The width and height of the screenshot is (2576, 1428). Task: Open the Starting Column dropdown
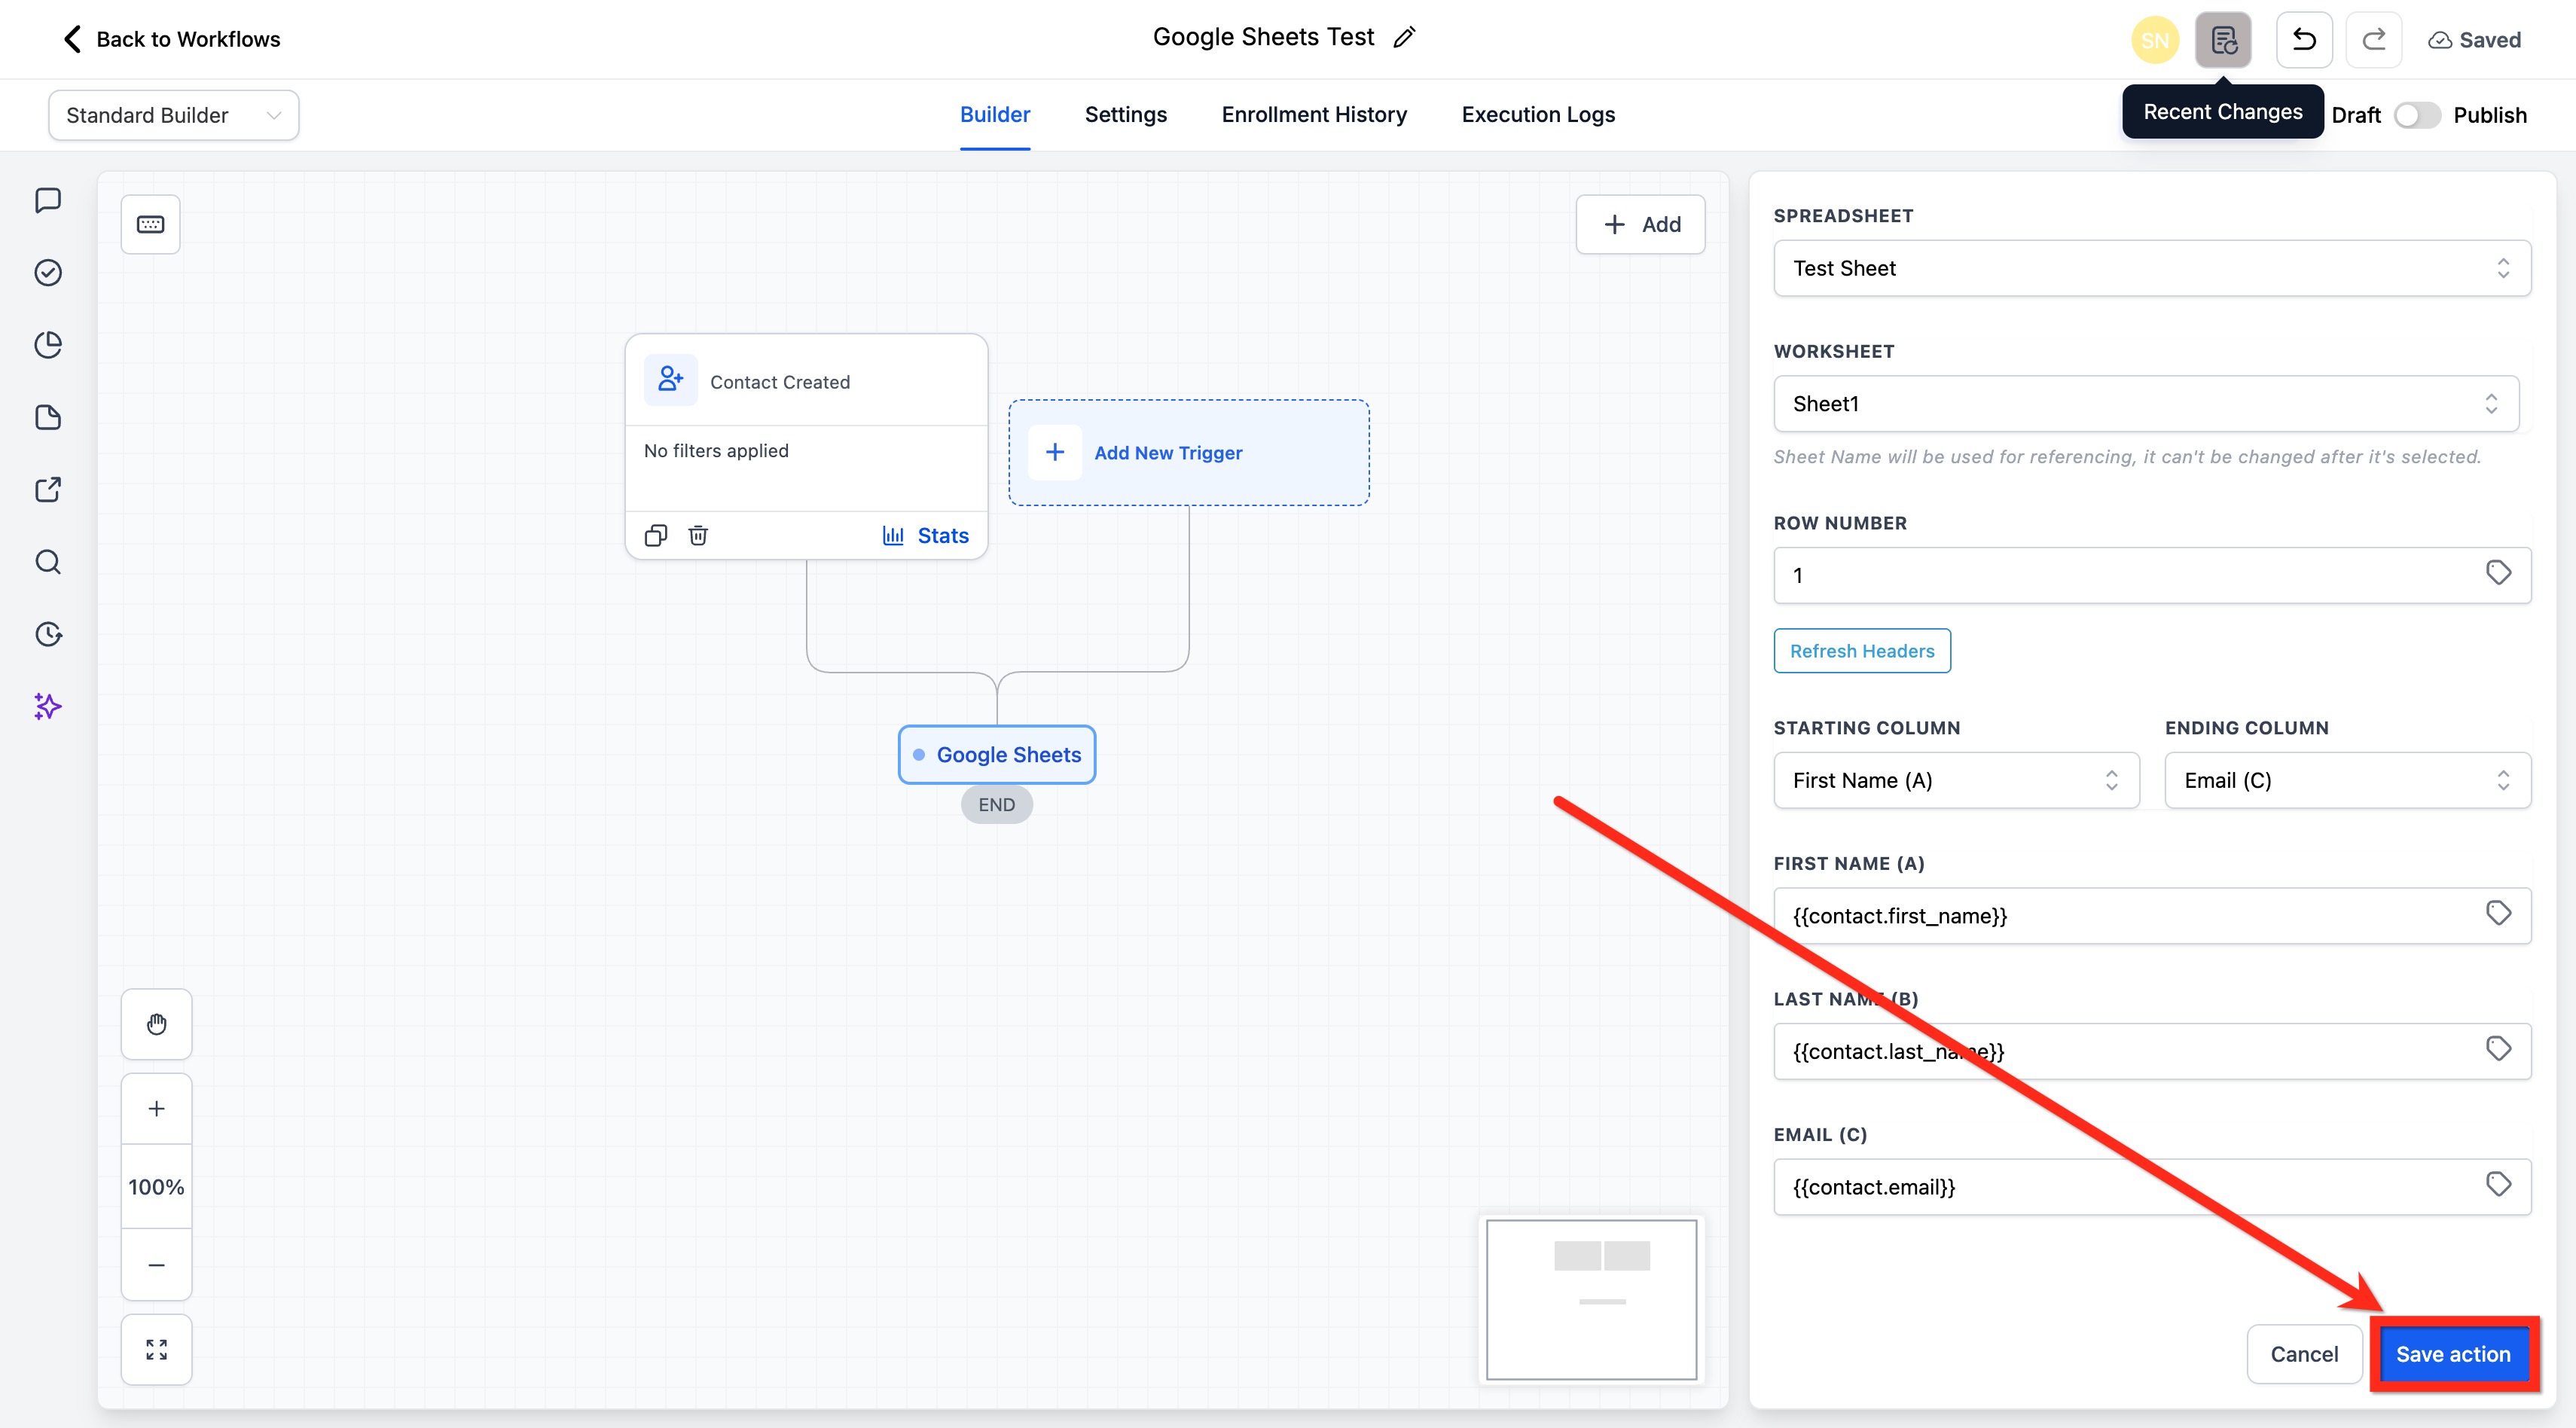point(1955,780)
